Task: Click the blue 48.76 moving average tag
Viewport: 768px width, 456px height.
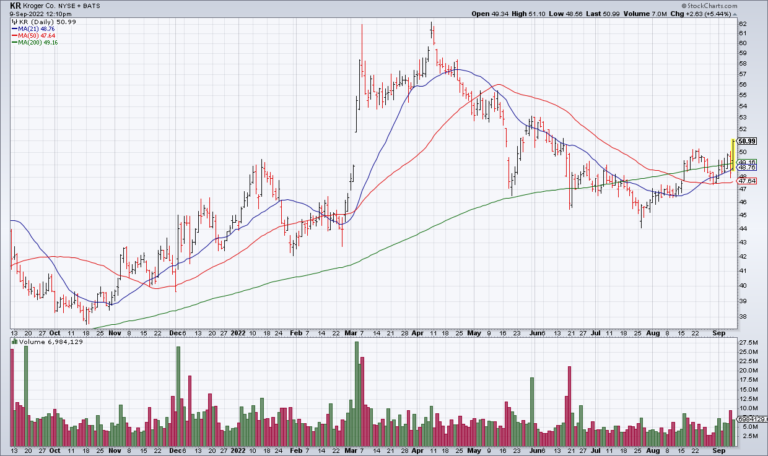Action: coord(746,168)
